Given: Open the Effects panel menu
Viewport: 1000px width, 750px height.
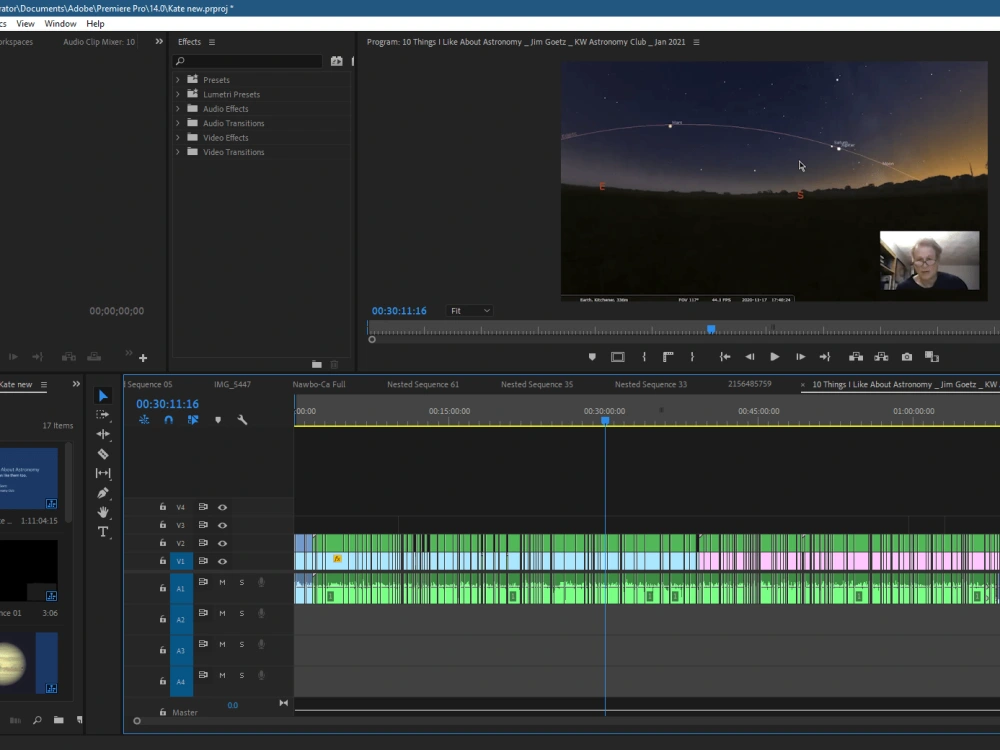Looking at the screenshot, I should [x=212, y=42].
